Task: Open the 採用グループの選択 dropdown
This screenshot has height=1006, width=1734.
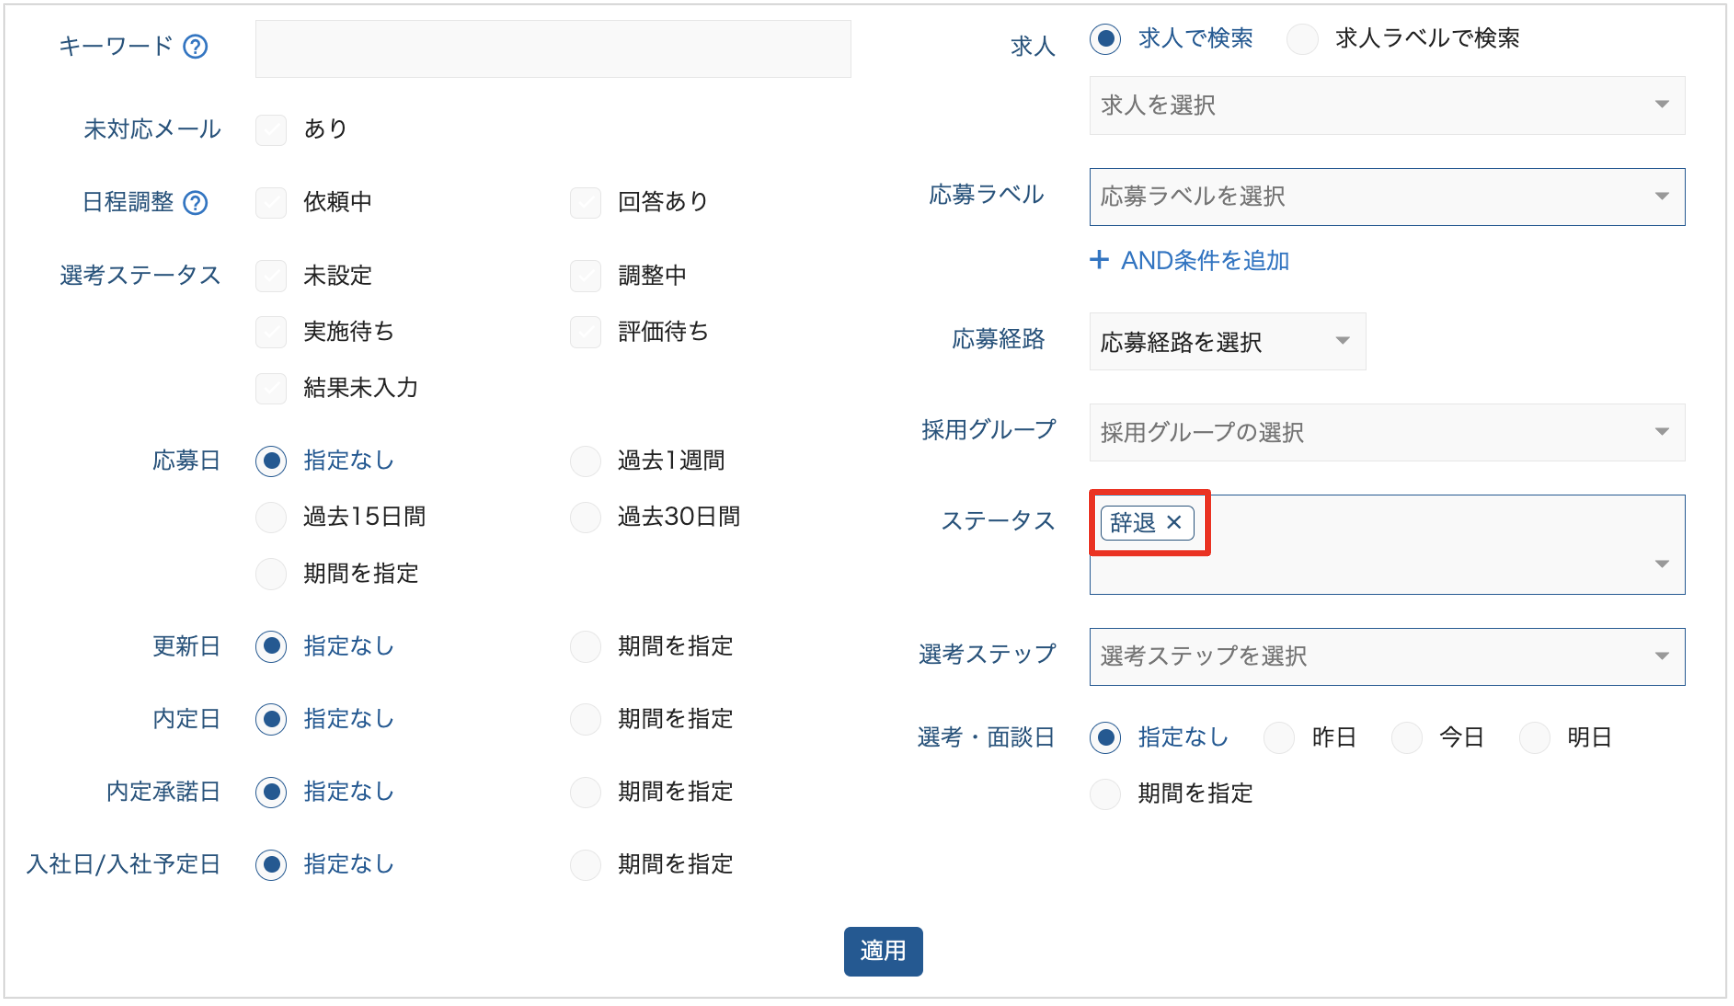Action: coord(1387,433)
